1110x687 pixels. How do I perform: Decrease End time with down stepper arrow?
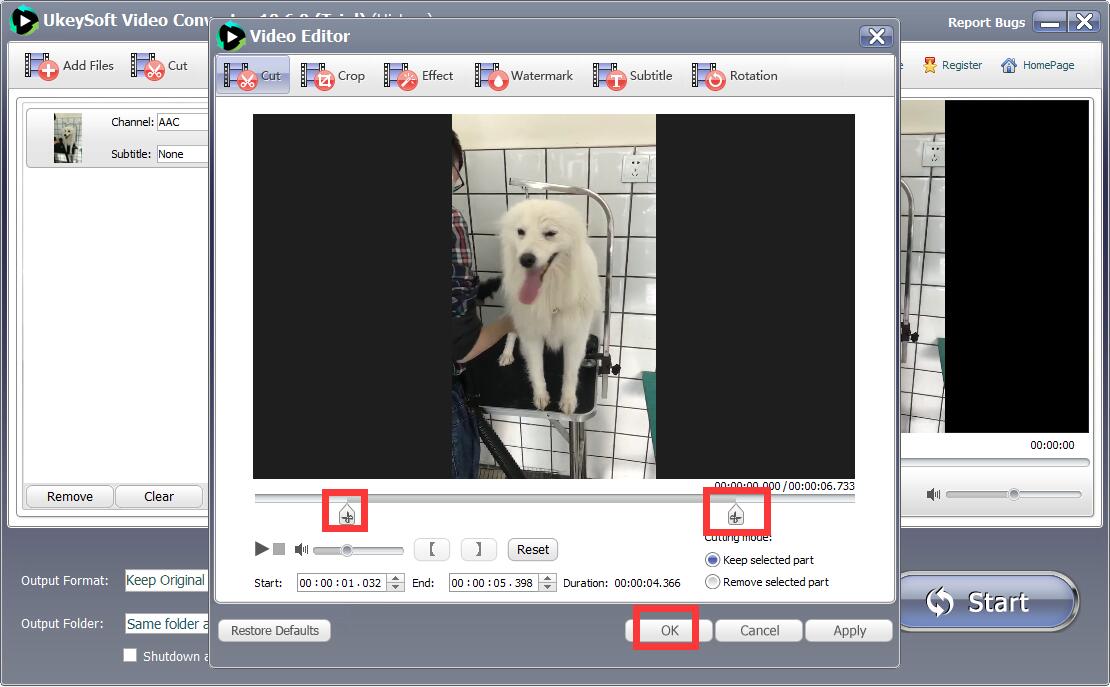click(547, 587)
